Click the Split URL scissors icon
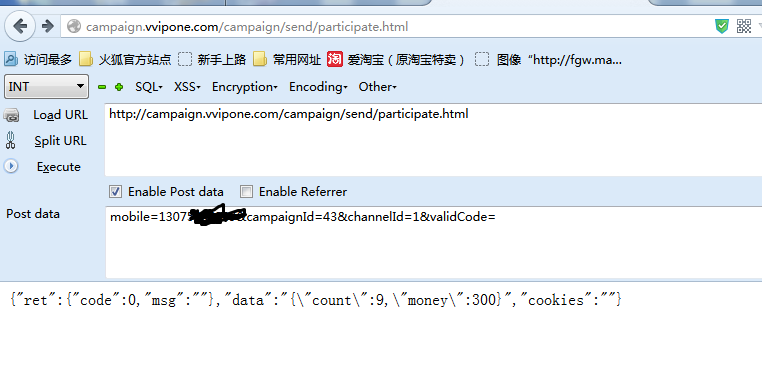The height and width of the screenshot is (369, 762). coord(11,141)
